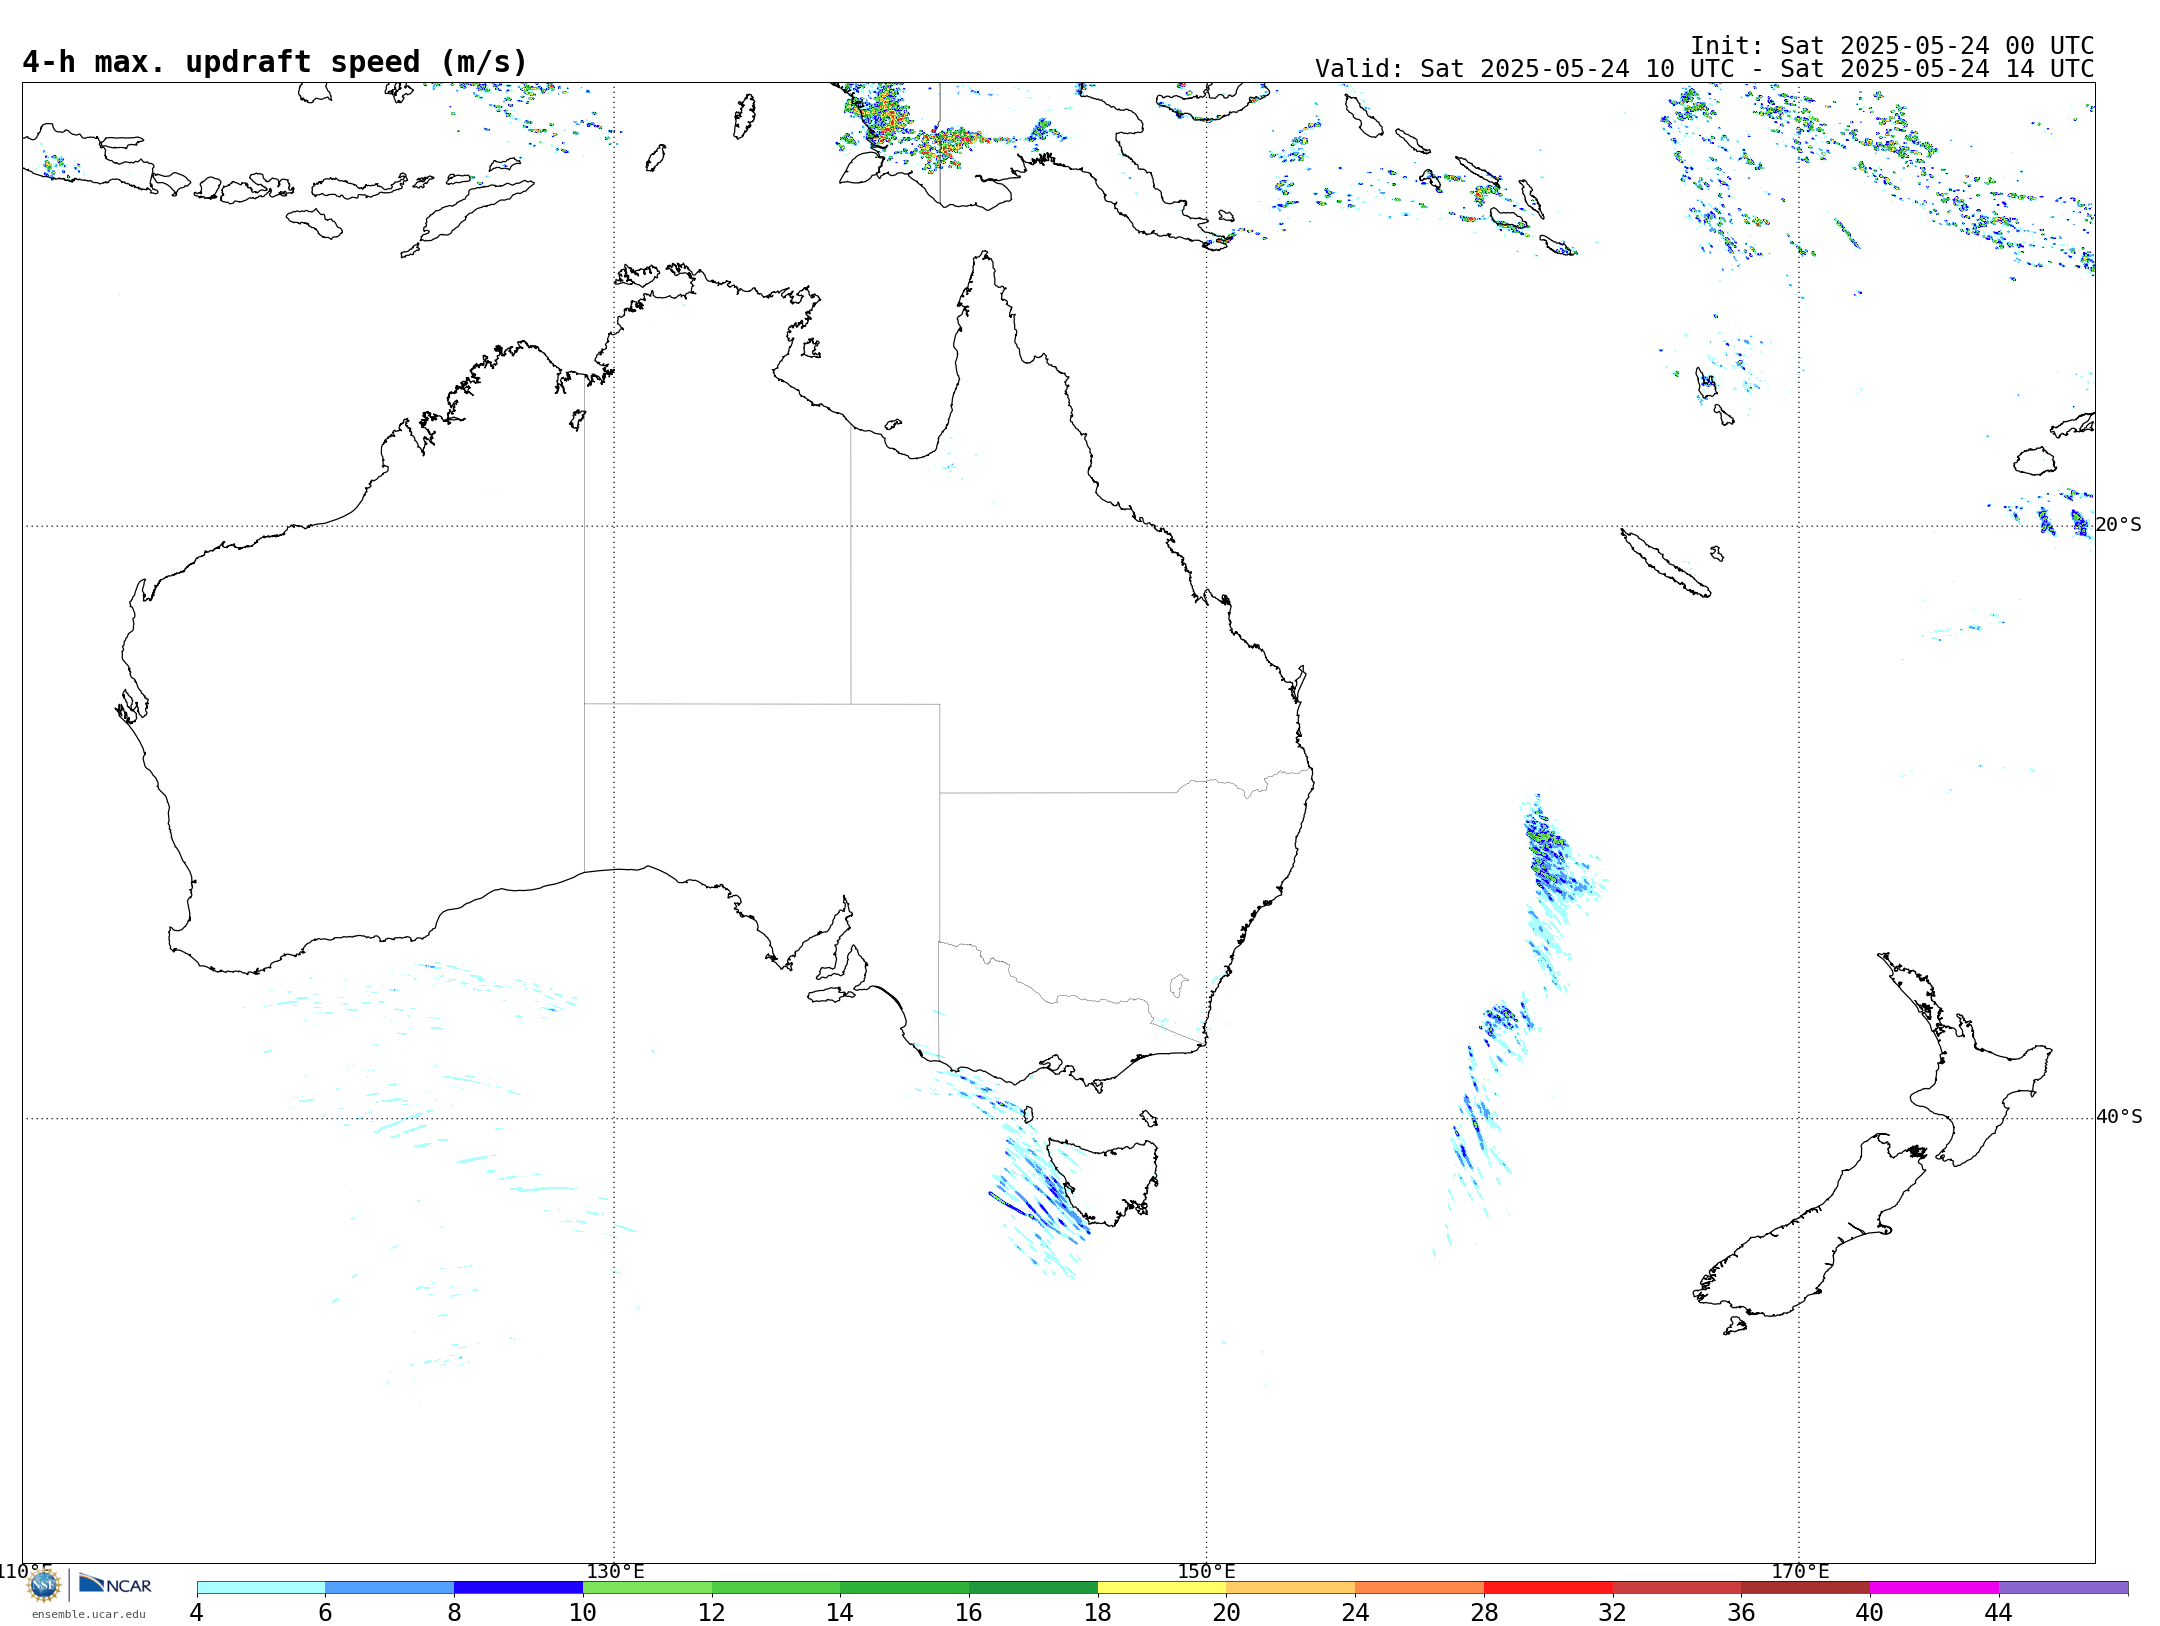Choose the dark green 16–18 colorbar swatch
2160x1626 pixels.
[1034, 1588]
